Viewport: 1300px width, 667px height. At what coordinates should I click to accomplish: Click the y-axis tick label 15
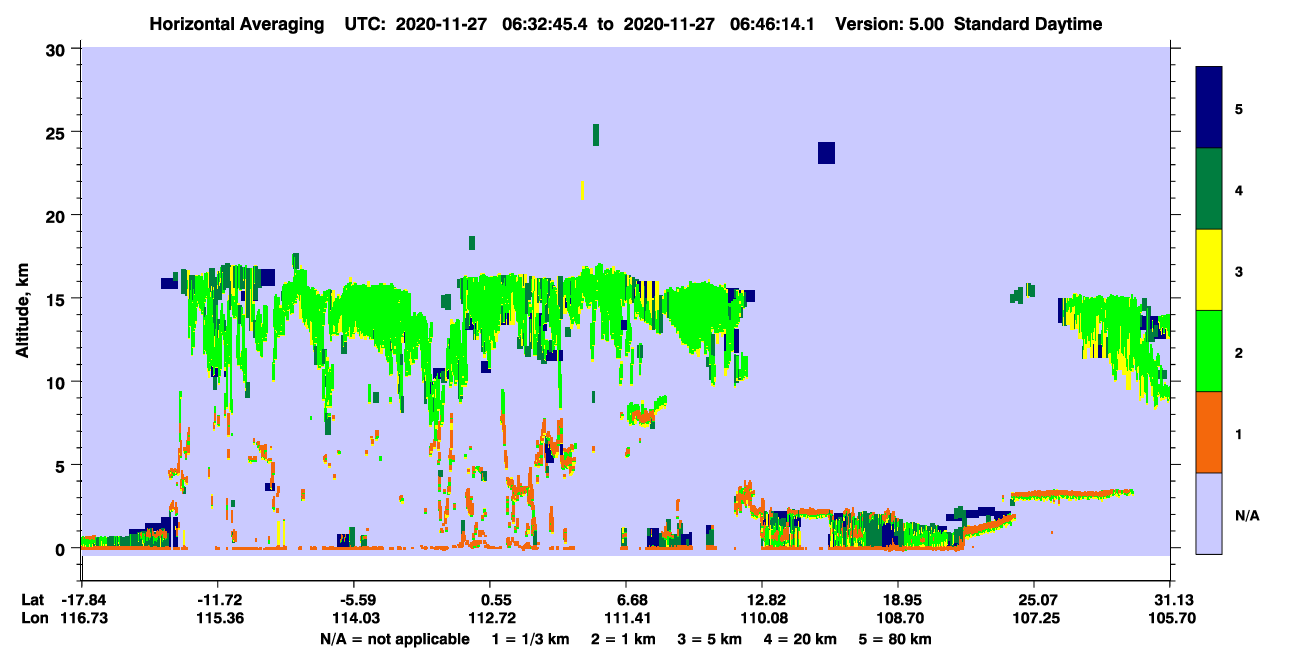(58, 299)
